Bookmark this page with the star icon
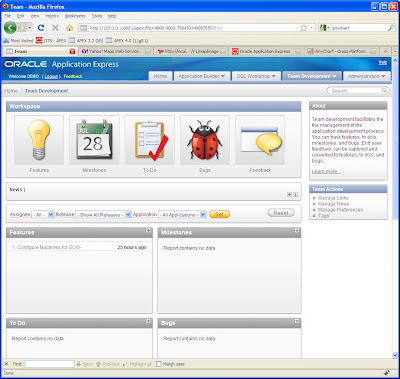The height and width of the screenshot is (379, 400). click(x=303, y=28)
